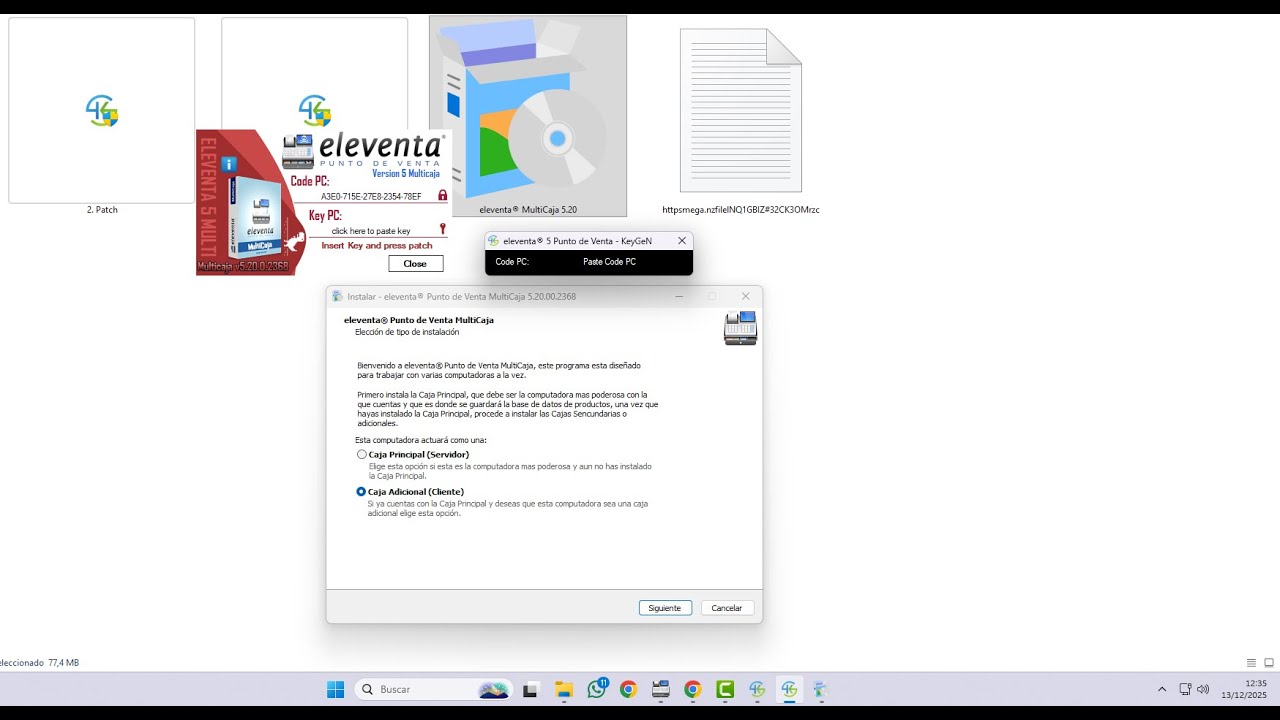
Task: Click the red padlock icon beside Code PC
Action: [443, 195]
